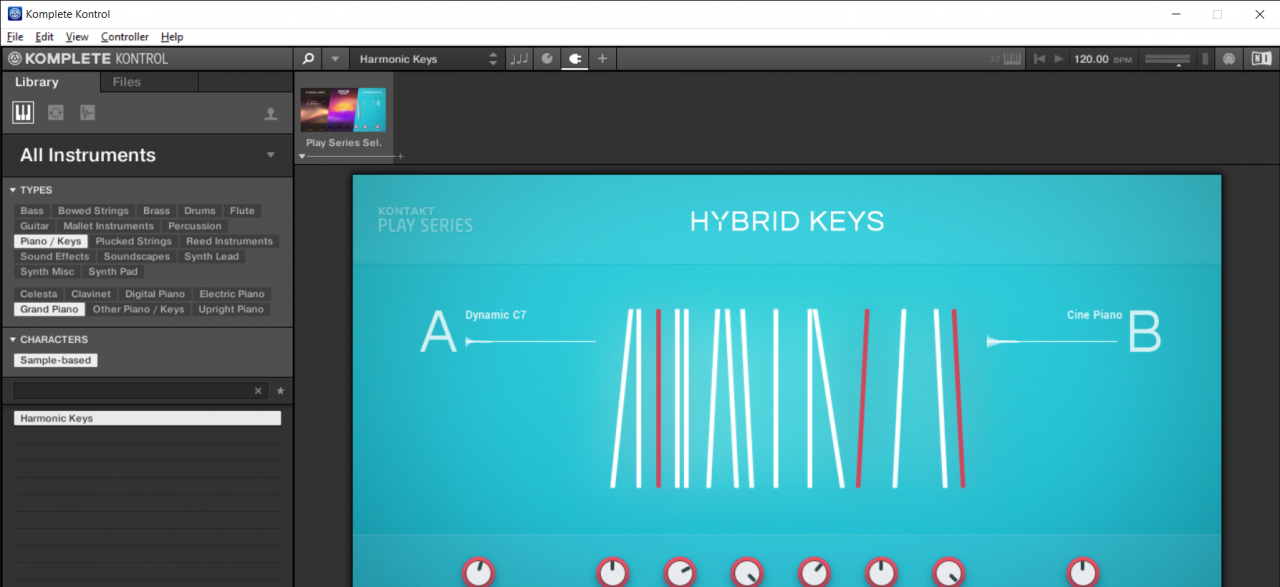Viewport: 1280px width, 587px height.
Task: Toggle the Bass type tag
Action: pos(32,211)
